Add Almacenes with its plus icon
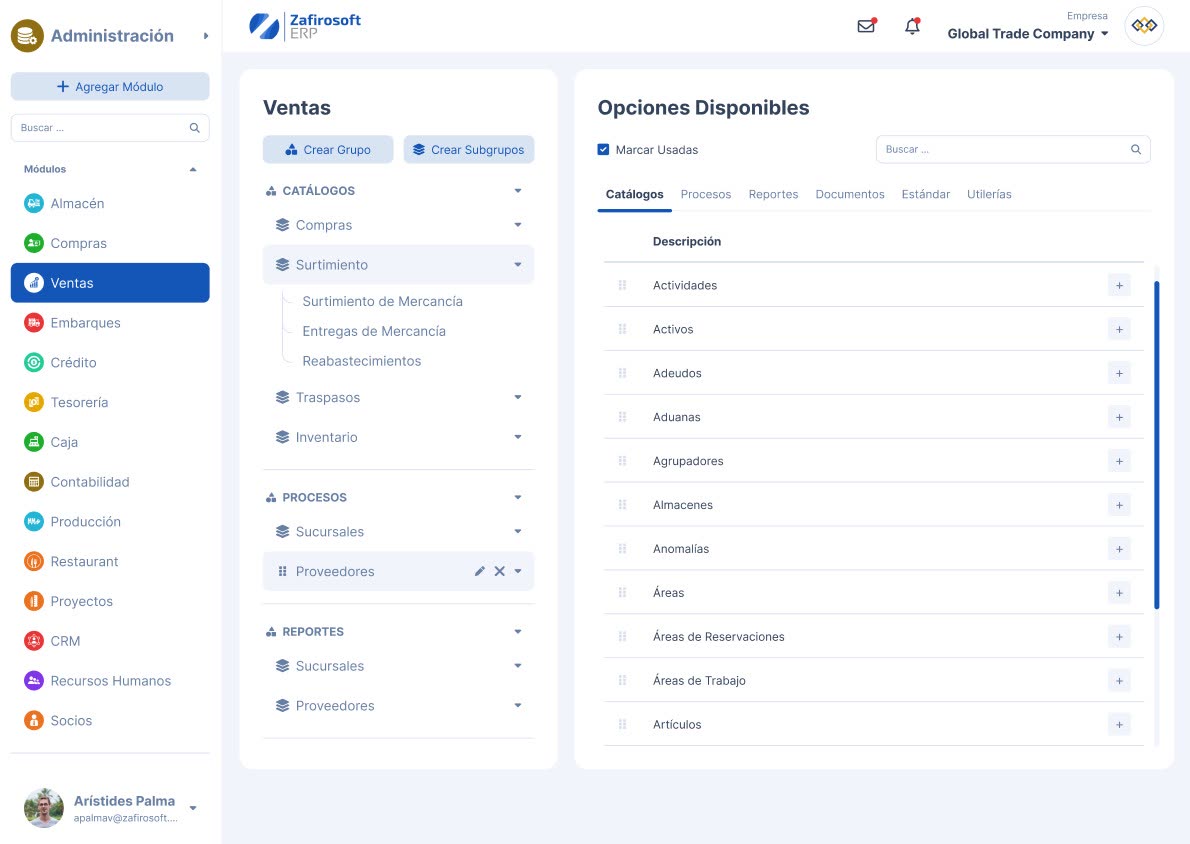 point(1119,505)
